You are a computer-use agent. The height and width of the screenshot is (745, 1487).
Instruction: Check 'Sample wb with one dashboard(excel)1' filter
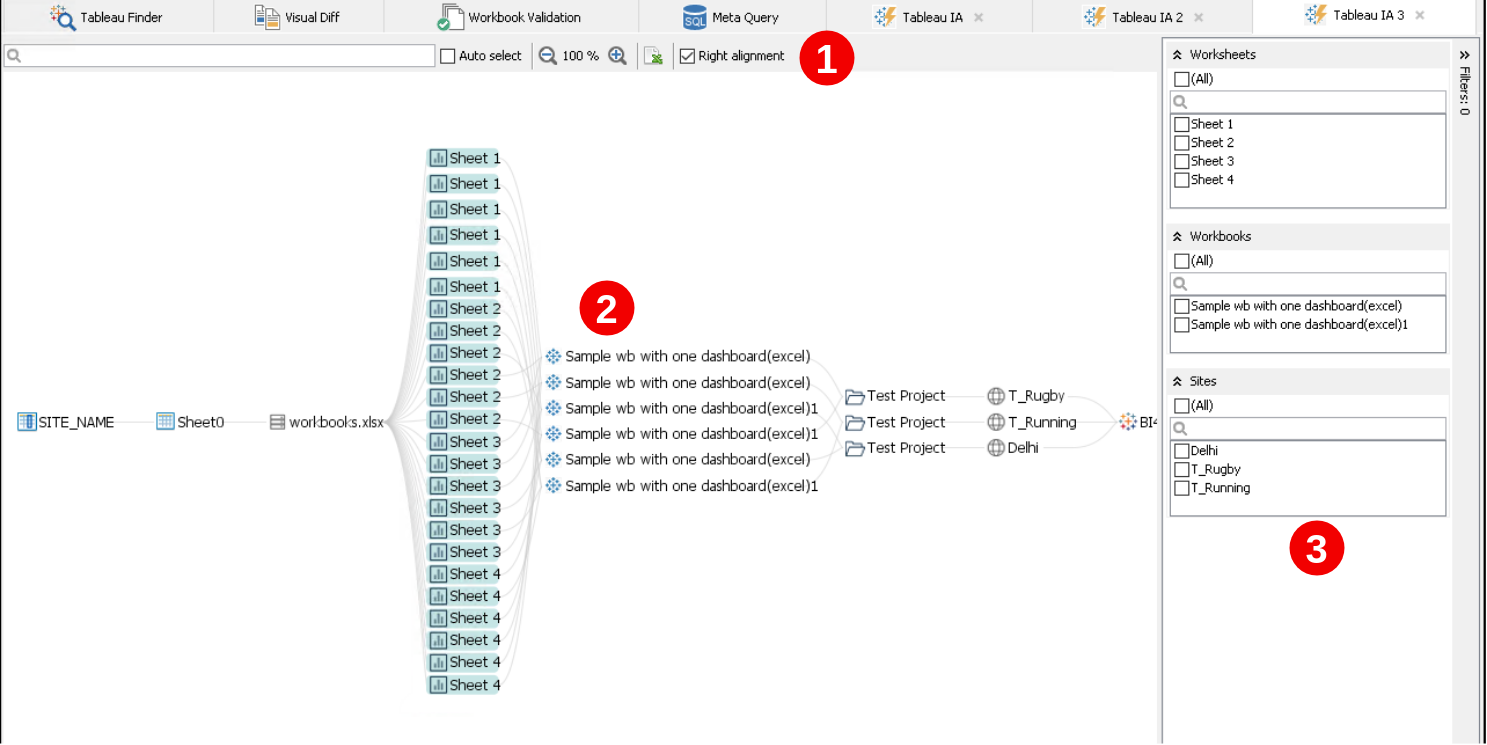pyautogui.click(x=1181, y=325)
